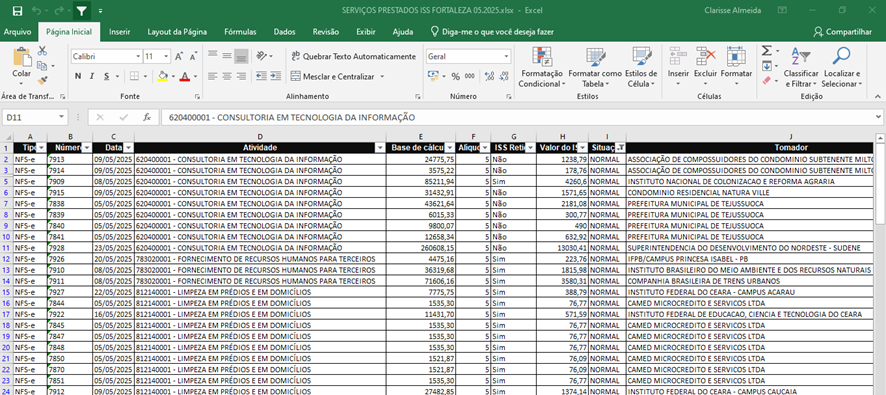Image resolution: width=886 pixels, height=395 pixels.
Task: Align text to the middle vertically
Action: click(227, 55)
